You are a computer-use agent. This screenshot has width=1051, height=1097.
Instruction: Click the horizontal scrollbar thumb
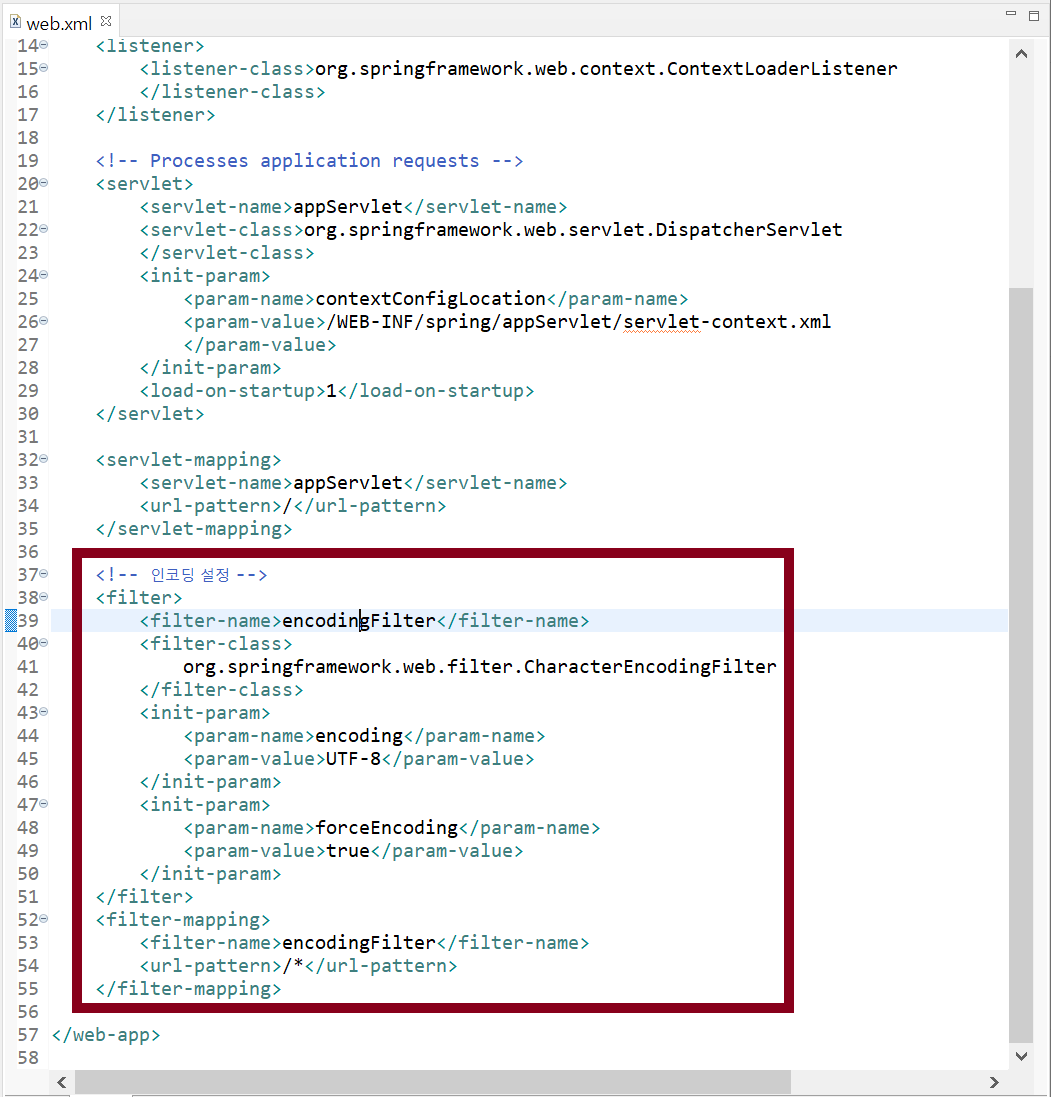coord(432,1082)
